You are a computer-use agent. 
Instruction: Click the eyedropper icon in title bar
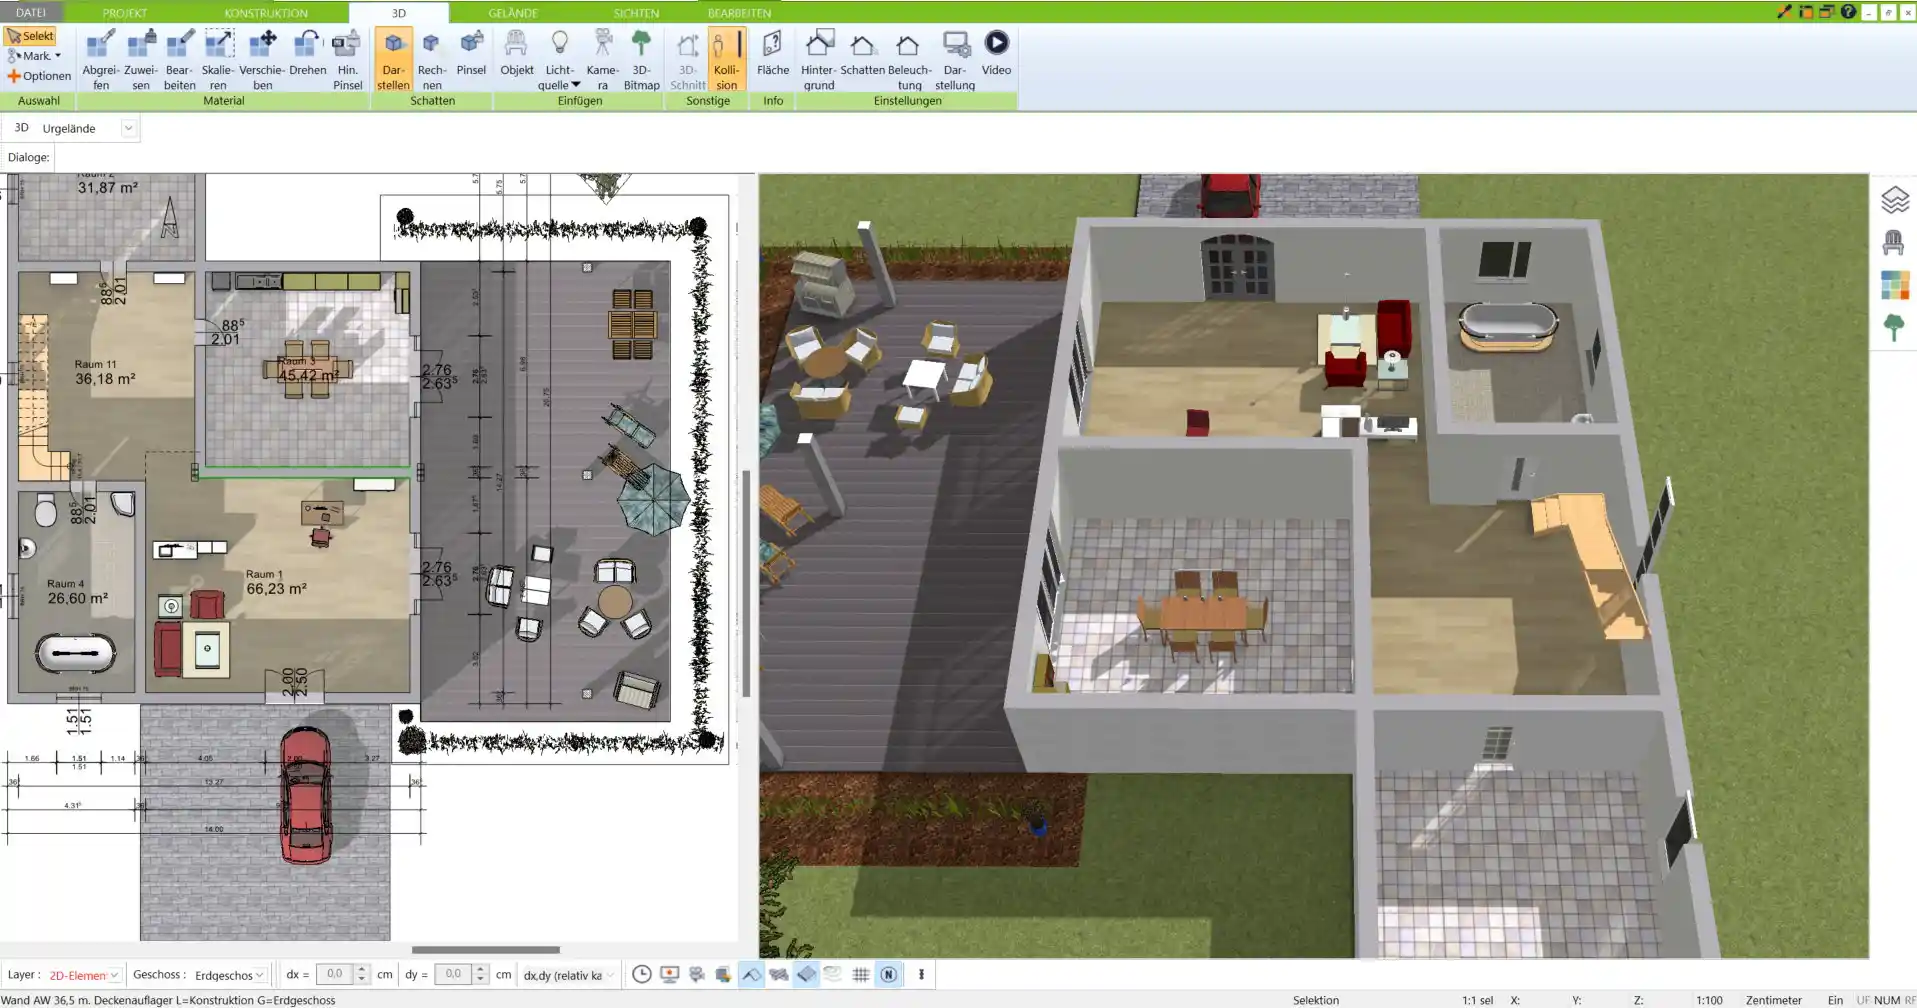pos(1784,12)
